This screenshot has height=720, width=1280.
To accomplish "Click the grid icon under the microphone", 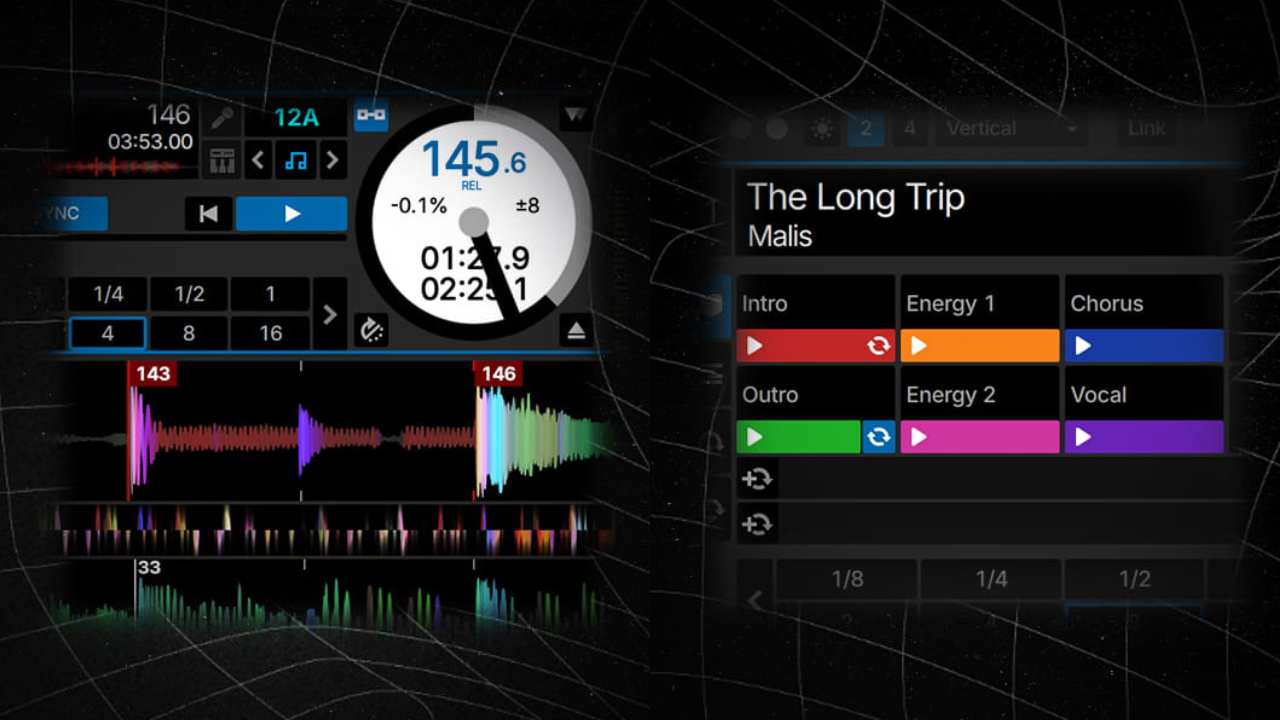I will coord(221,160).
